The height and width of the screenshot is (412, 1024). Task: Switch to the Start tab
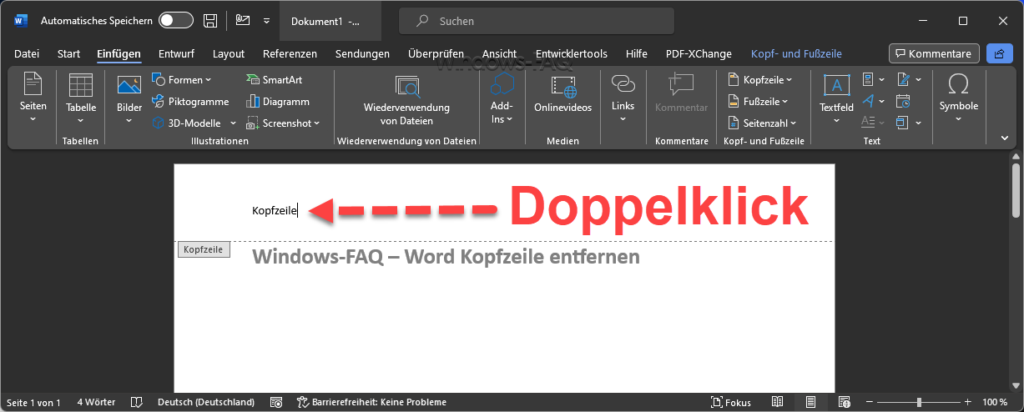pos(69,54)
